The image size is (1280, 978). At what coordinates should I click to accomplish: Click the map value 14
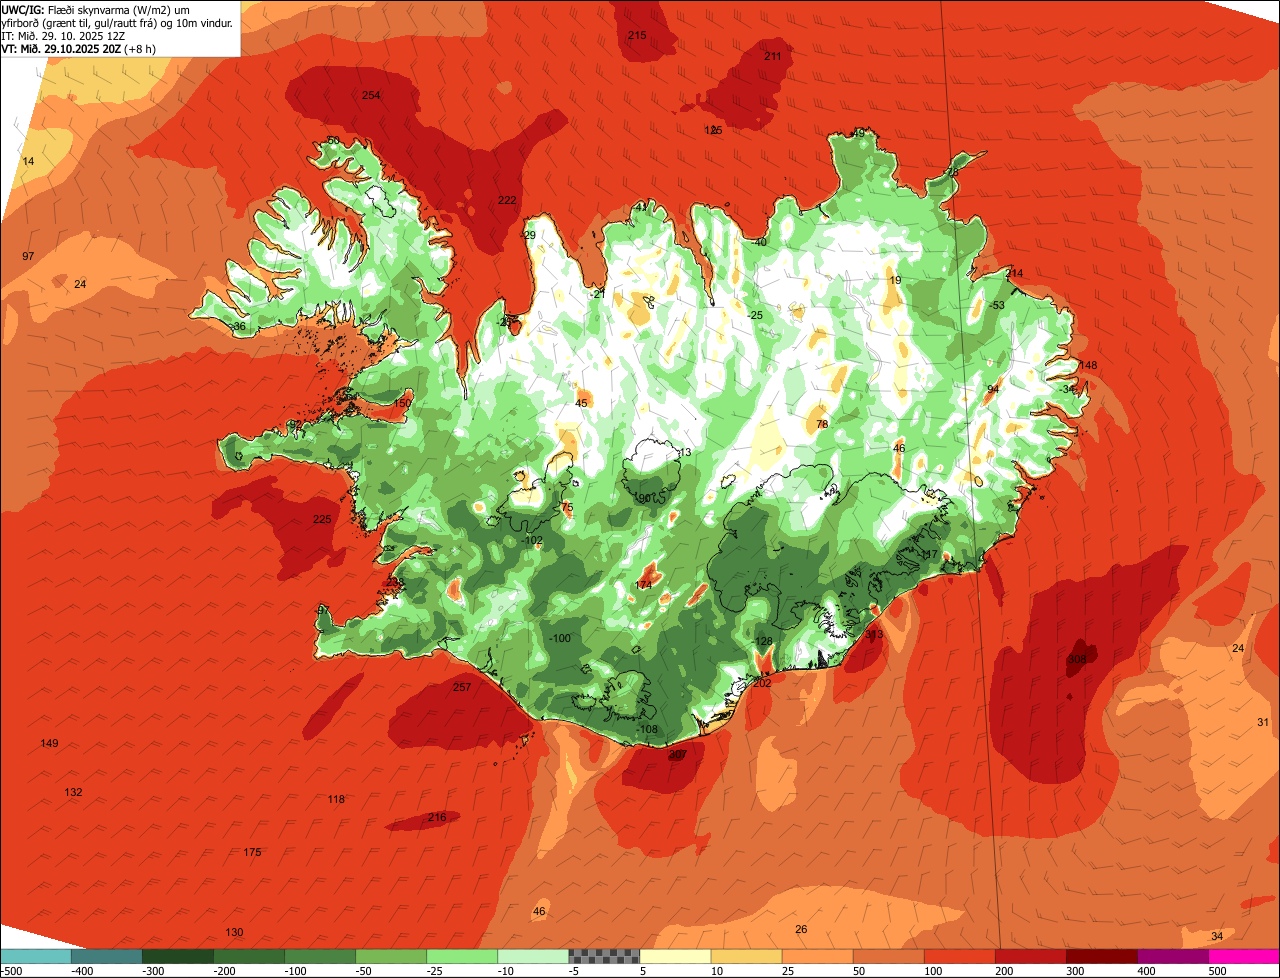click(x=28, y=162)
